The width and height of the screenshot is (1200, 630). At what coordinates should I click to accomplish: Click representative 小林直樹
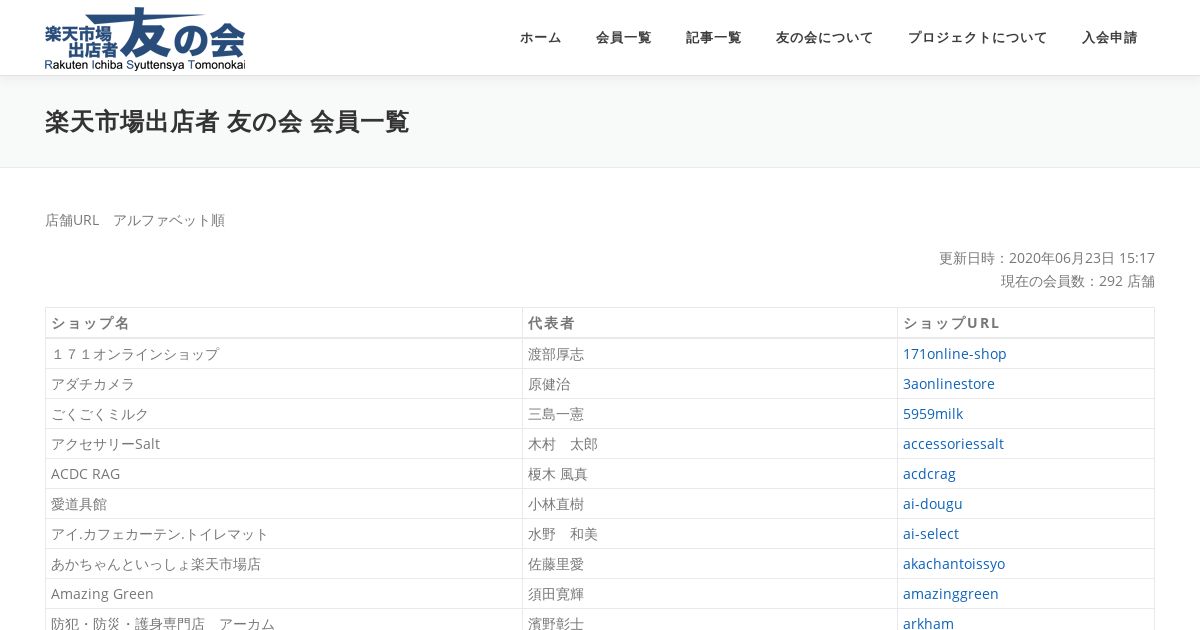(x=710, y=504)
